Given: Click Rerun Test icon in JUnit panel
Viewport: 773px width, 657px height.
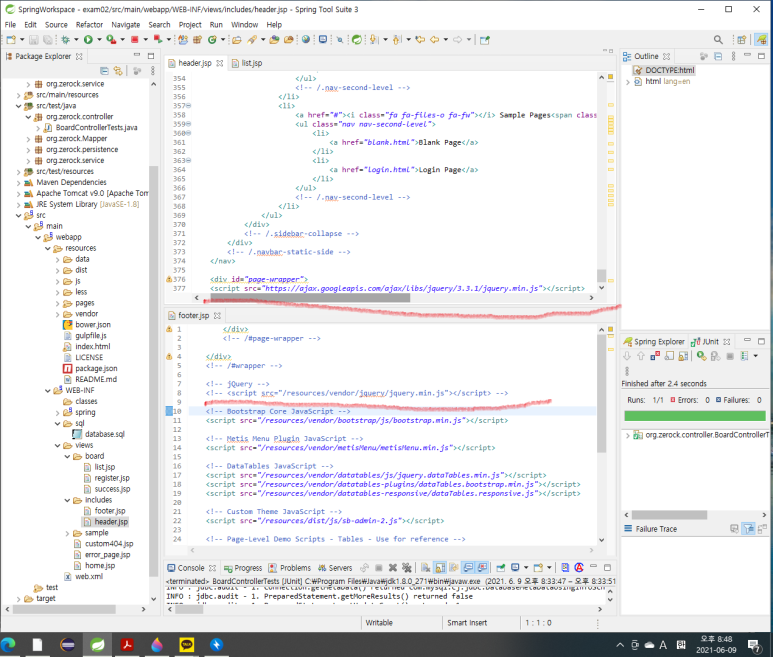Looking at the screenshot, I should [x=701, y=356].
